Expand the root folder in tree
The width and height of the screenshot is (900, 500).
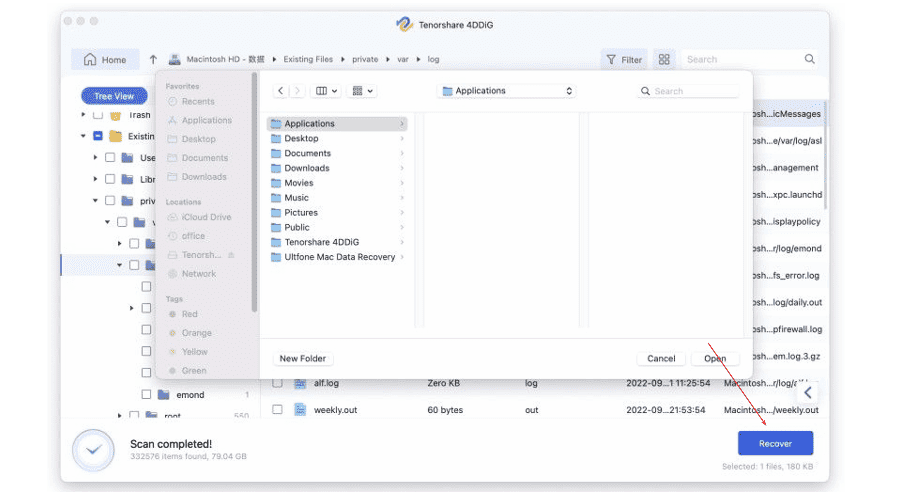(x=120, y=415)
